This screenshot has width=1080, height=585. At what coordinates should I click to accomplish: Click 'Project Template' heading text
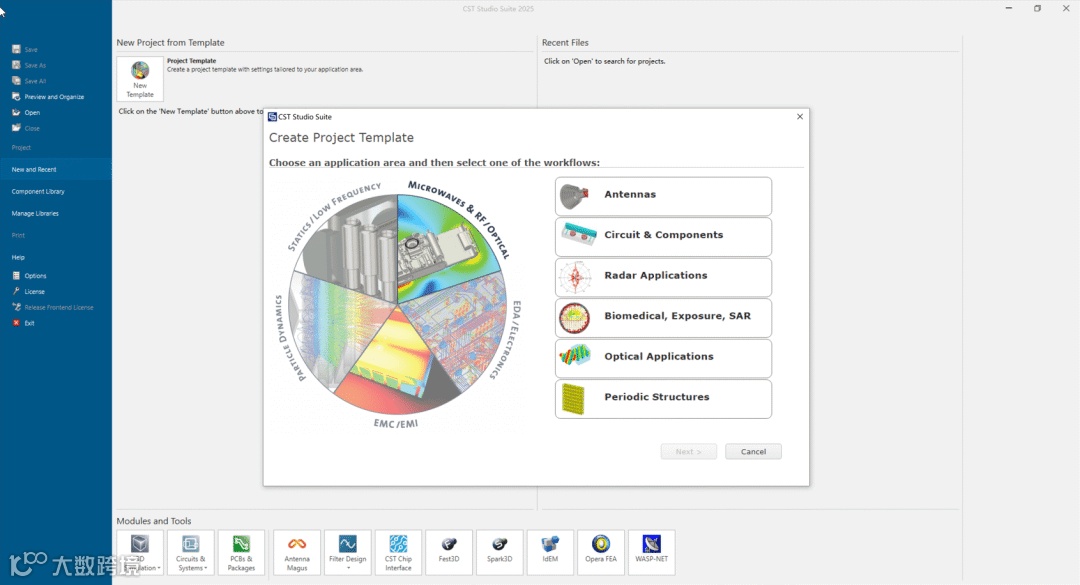191,61
